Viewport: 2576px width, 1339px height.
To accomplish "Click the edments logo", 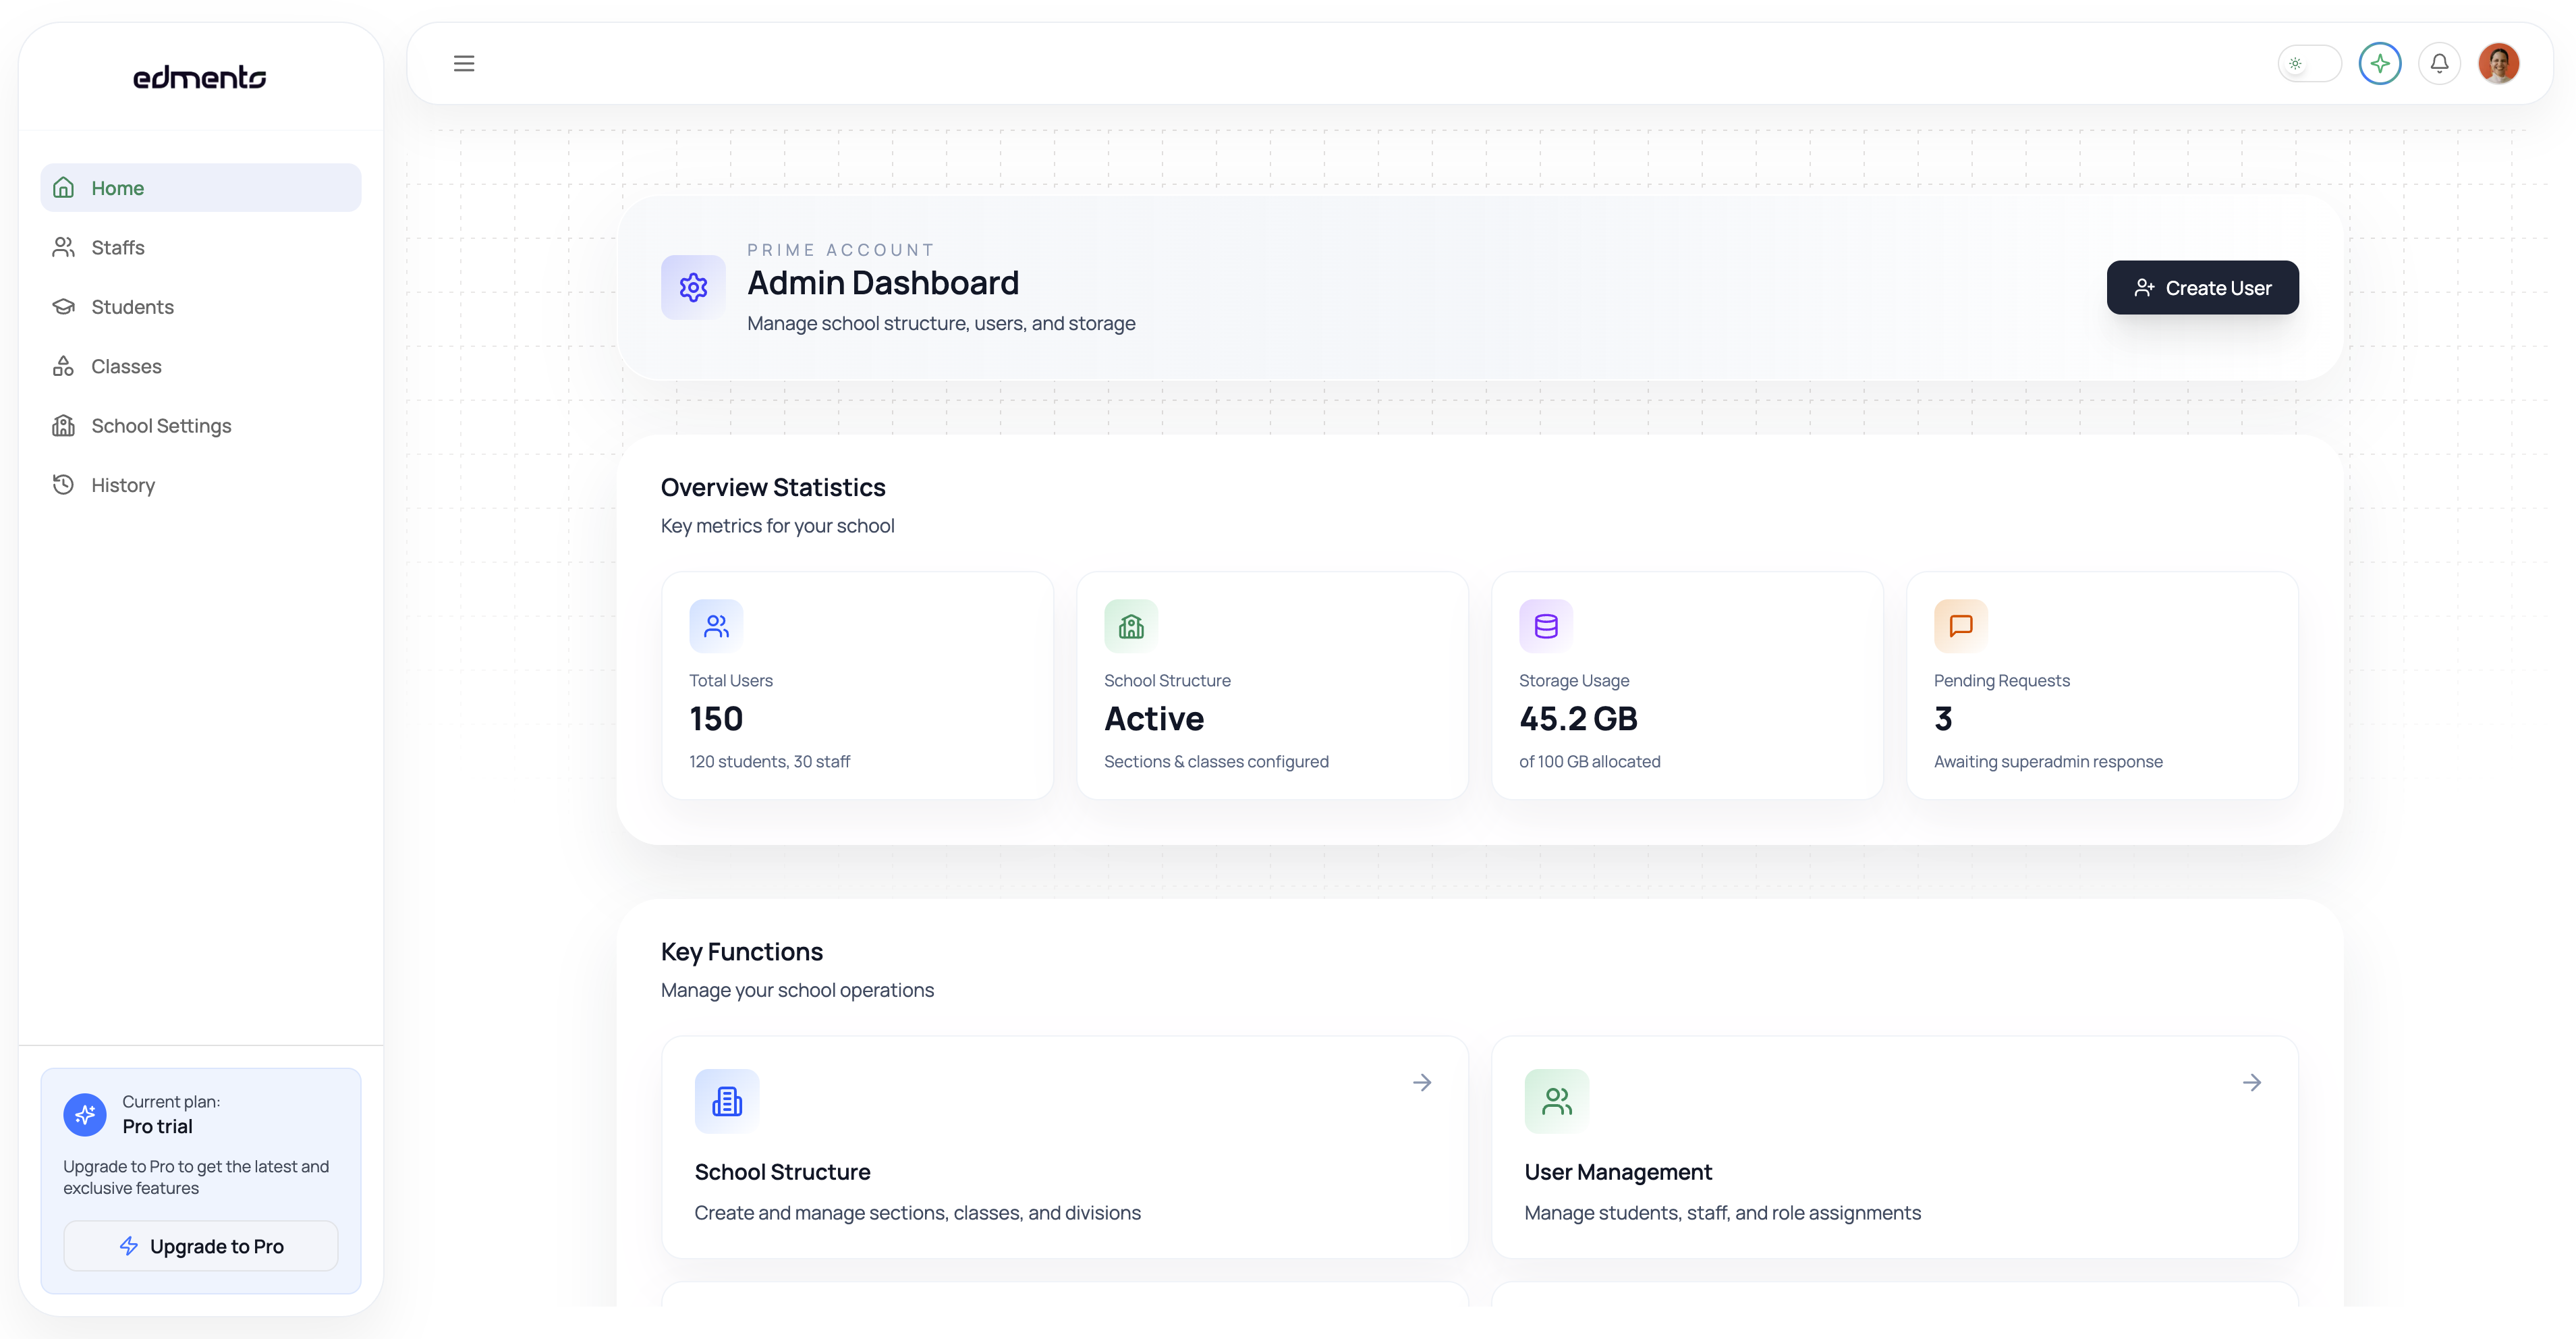I will tap(199, 77).
